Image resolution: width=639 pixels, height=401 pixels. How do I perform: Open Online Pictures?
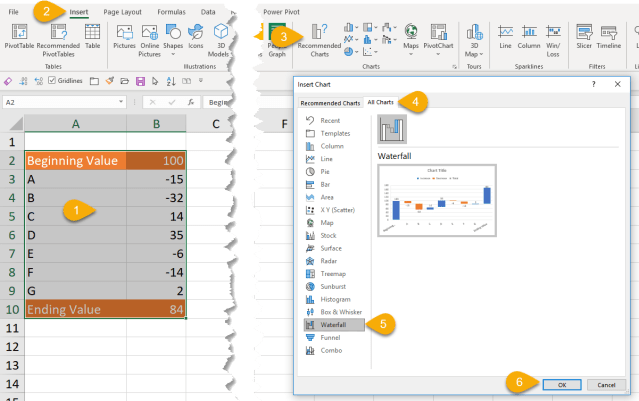150,40
